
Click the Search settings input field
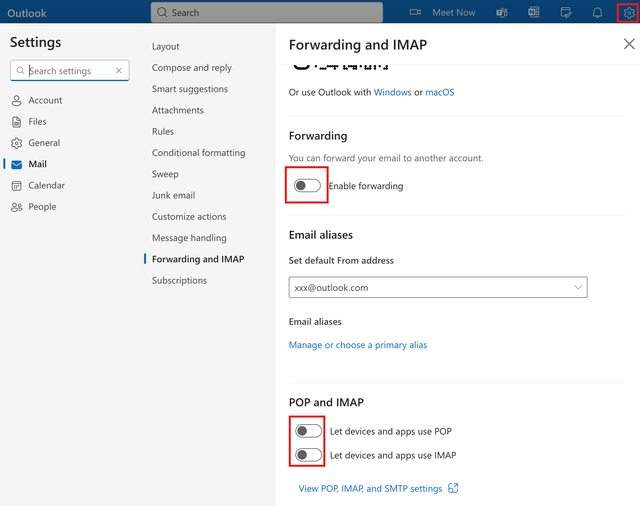pos(68,71)
